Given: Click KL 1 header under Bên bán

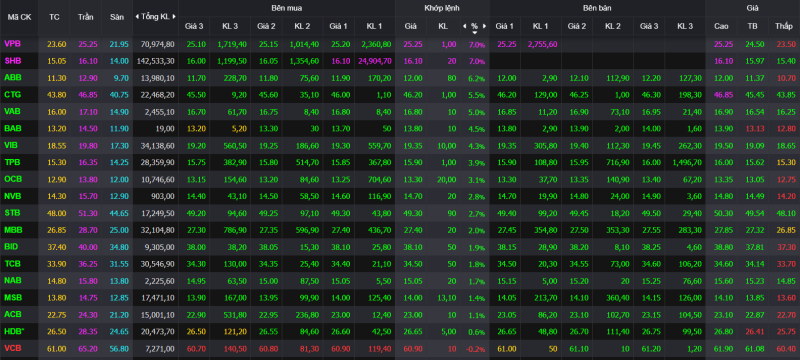Looking at the screenshot, I should click(x=540, y=26).
